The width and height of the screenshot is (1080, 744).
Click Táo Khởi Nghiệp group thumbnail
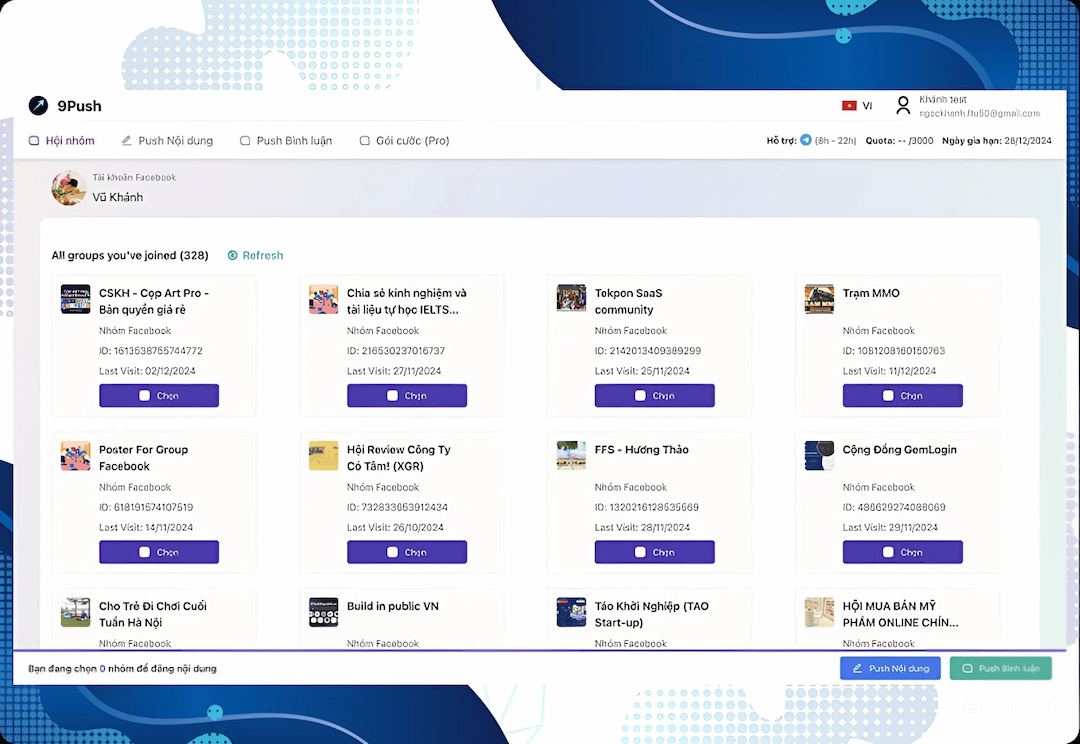point(572,612)
